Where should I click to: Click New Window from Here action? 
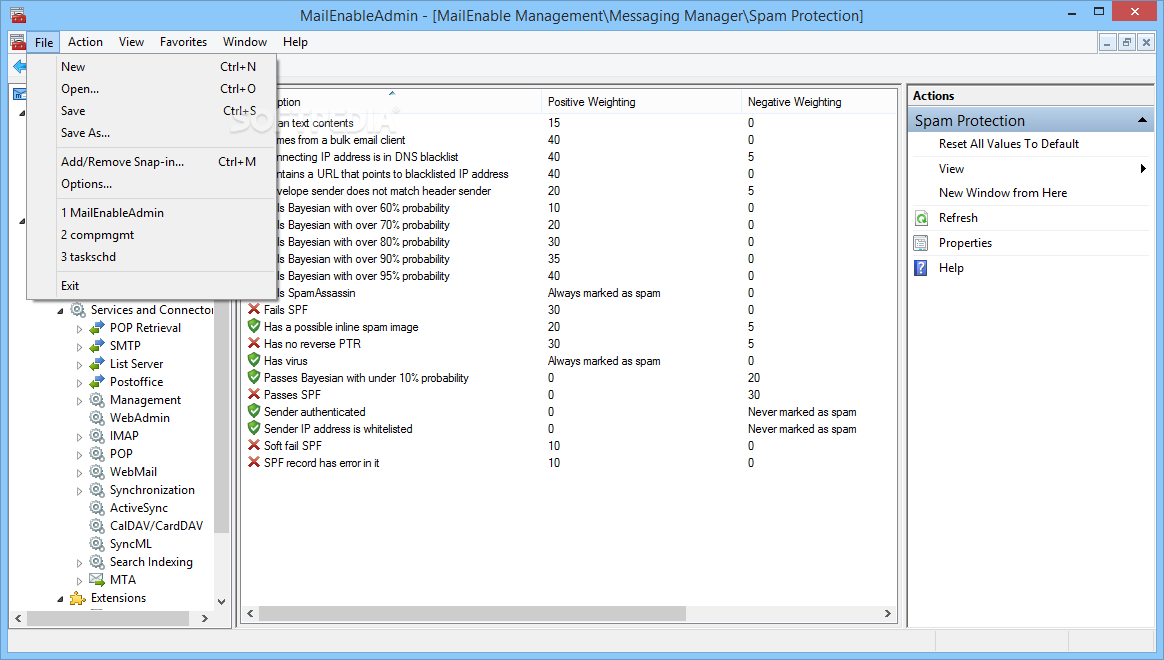[x=1003, y=193]
